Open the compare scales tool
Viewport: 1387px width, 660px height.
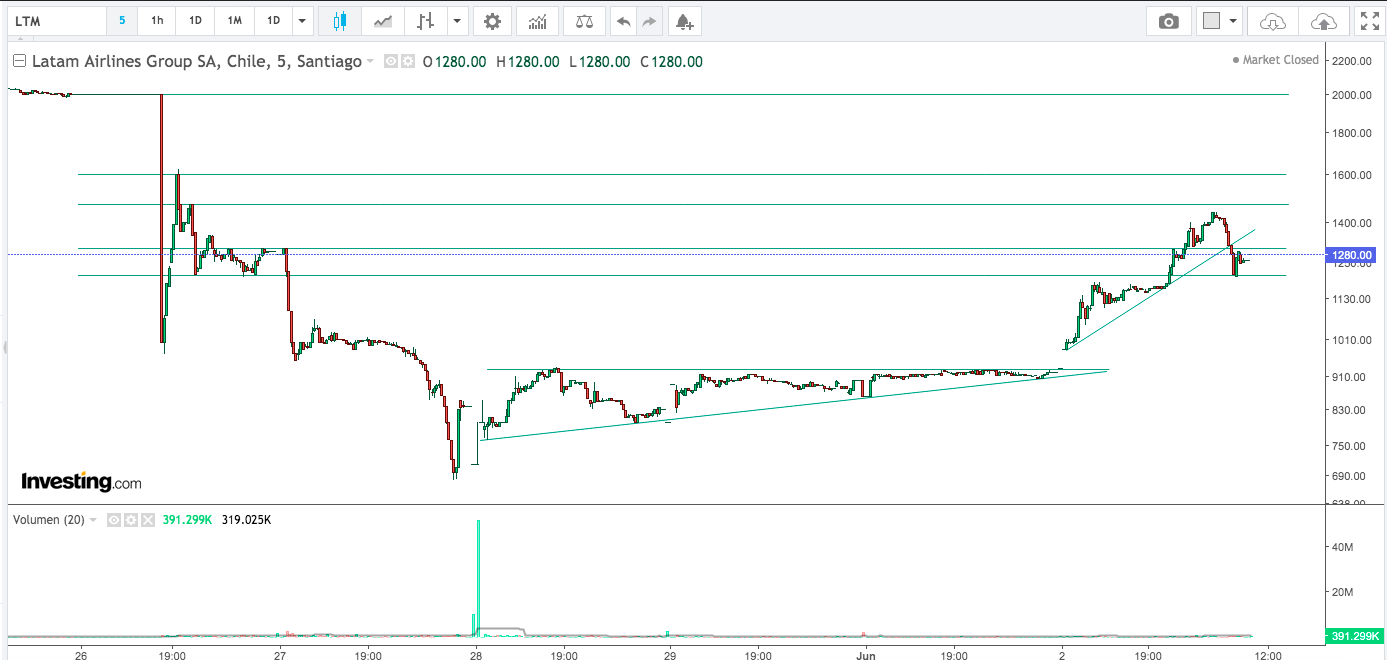(x=584, y=21)
